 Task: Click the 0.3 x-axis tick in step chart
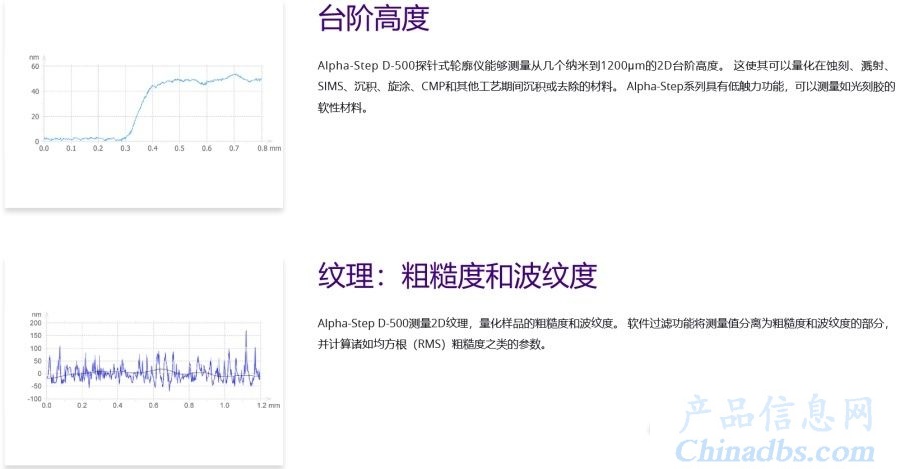125,148
